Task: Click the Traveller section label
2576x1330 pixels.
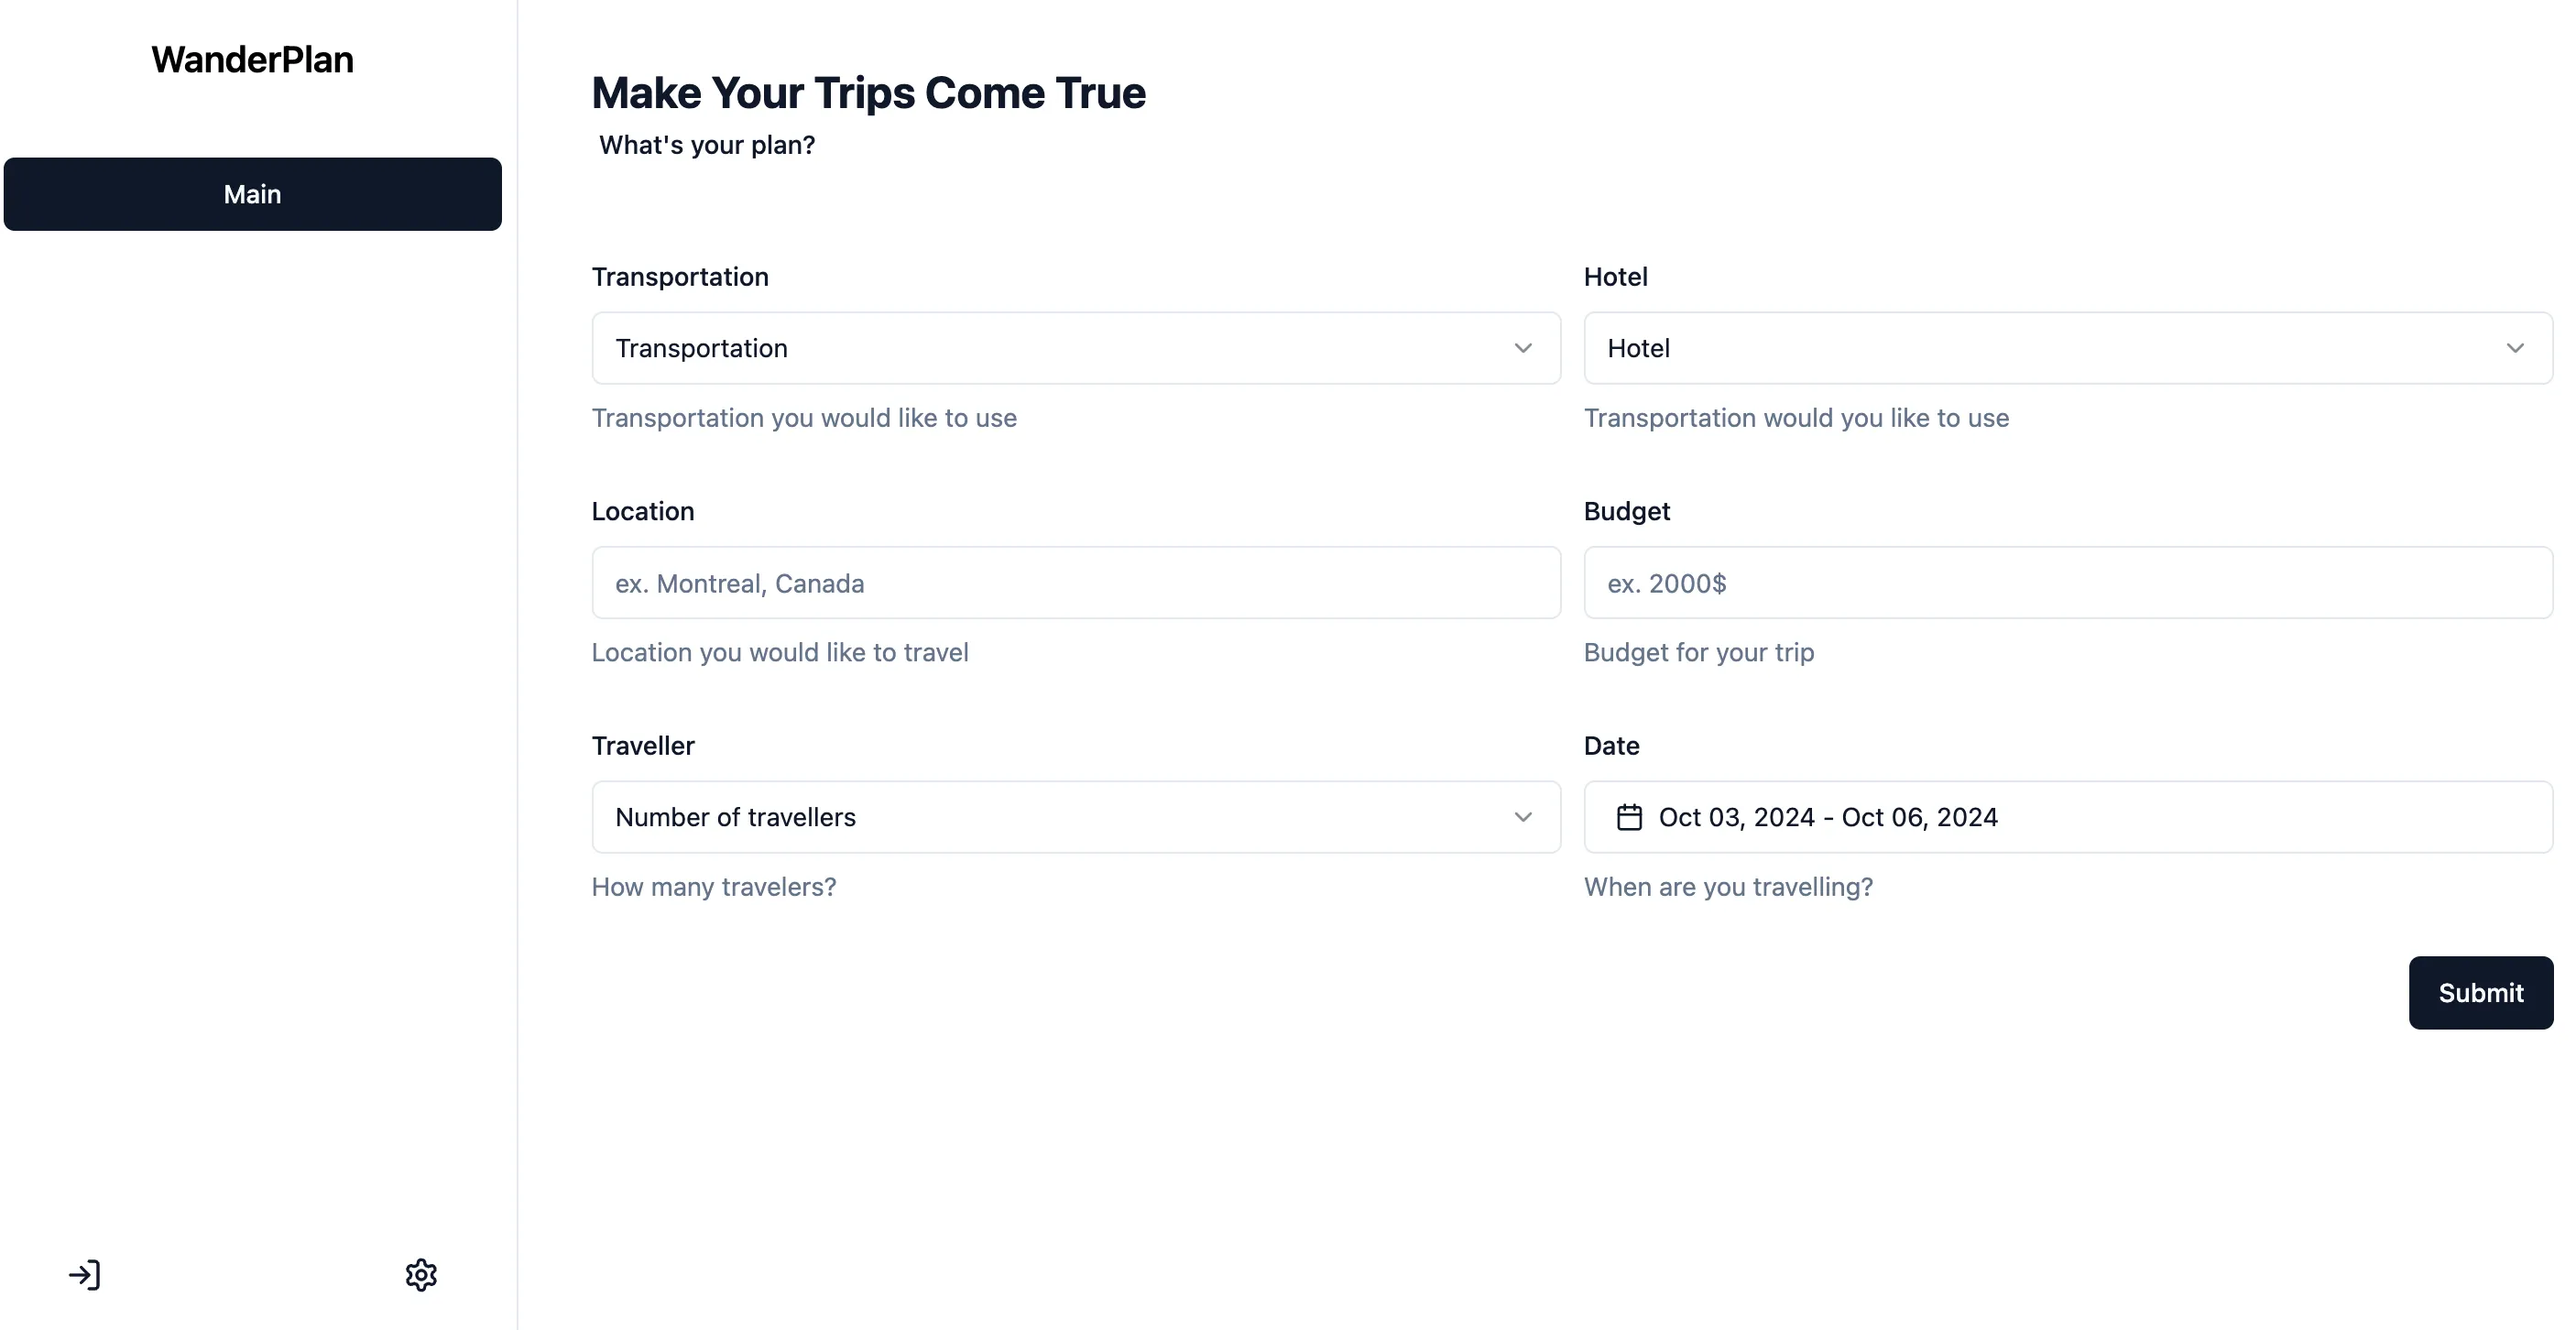Action: [643, 745]
